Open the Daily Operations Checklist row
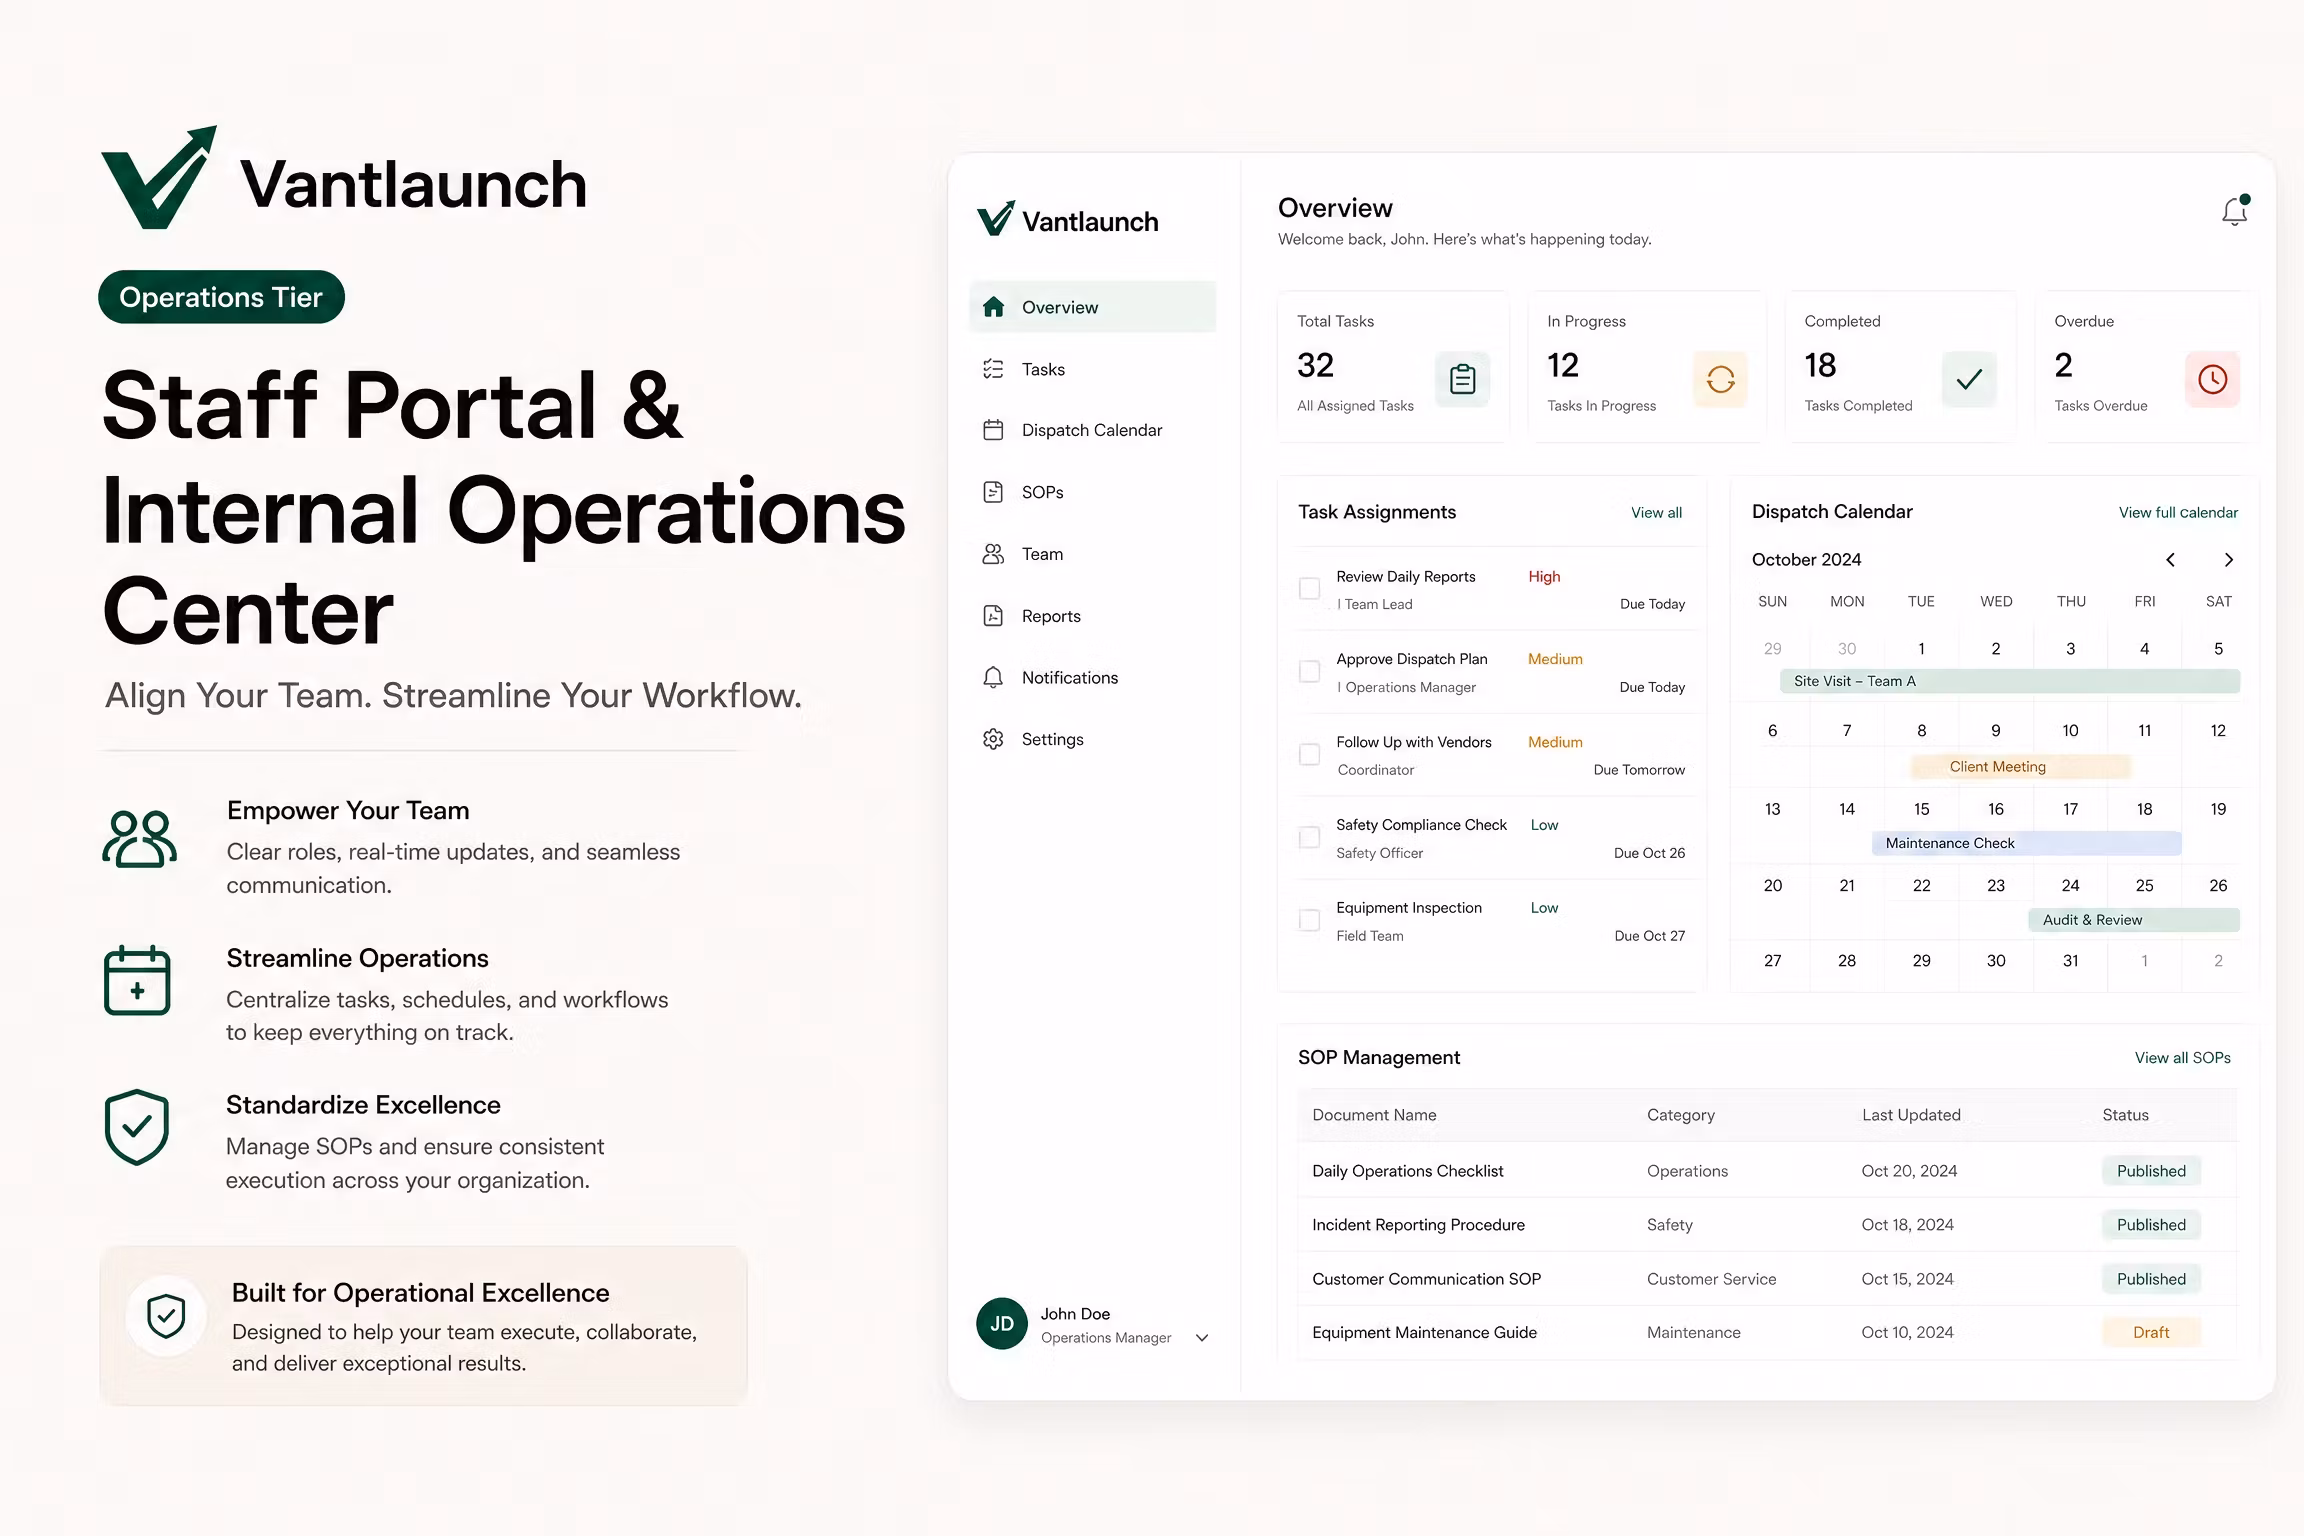 point(1767,1171)
